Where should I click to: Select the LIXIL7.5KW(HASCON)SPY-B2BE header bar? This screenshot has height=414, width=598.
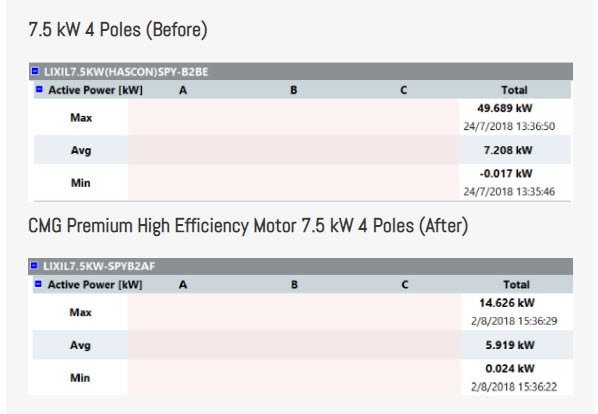[301, 71]
